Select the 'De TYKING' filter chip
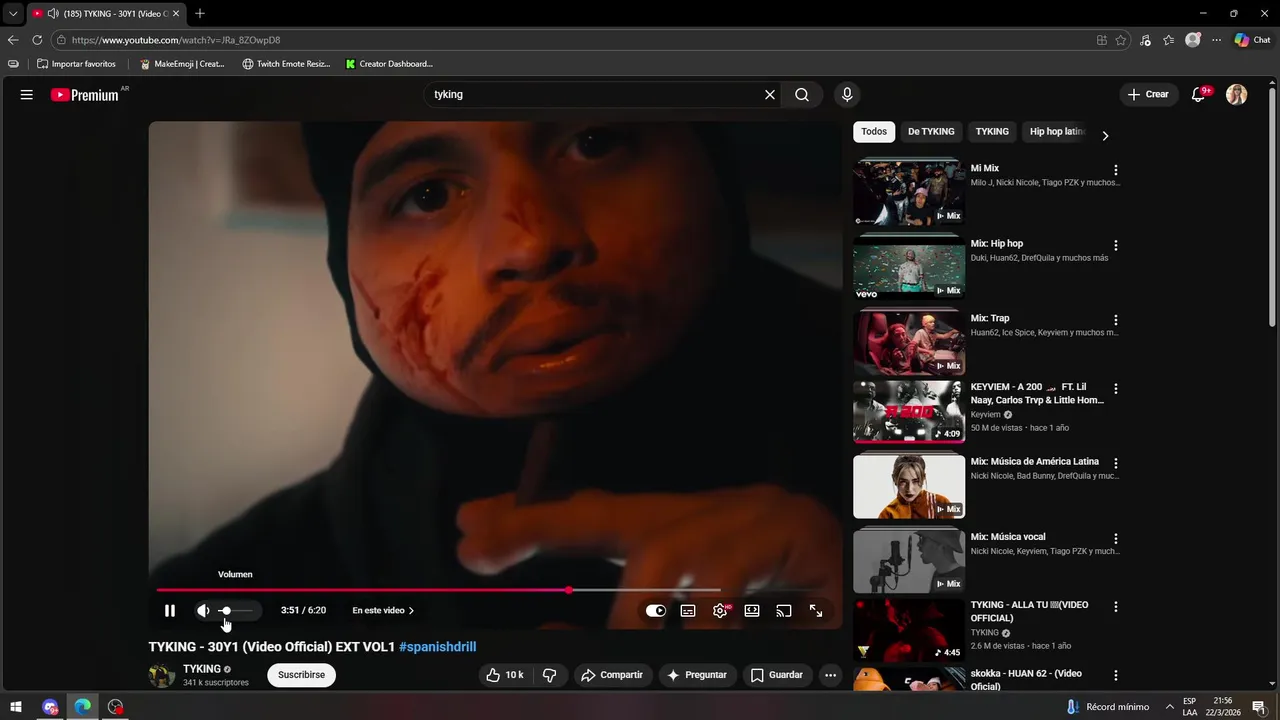 pos(931,132)
